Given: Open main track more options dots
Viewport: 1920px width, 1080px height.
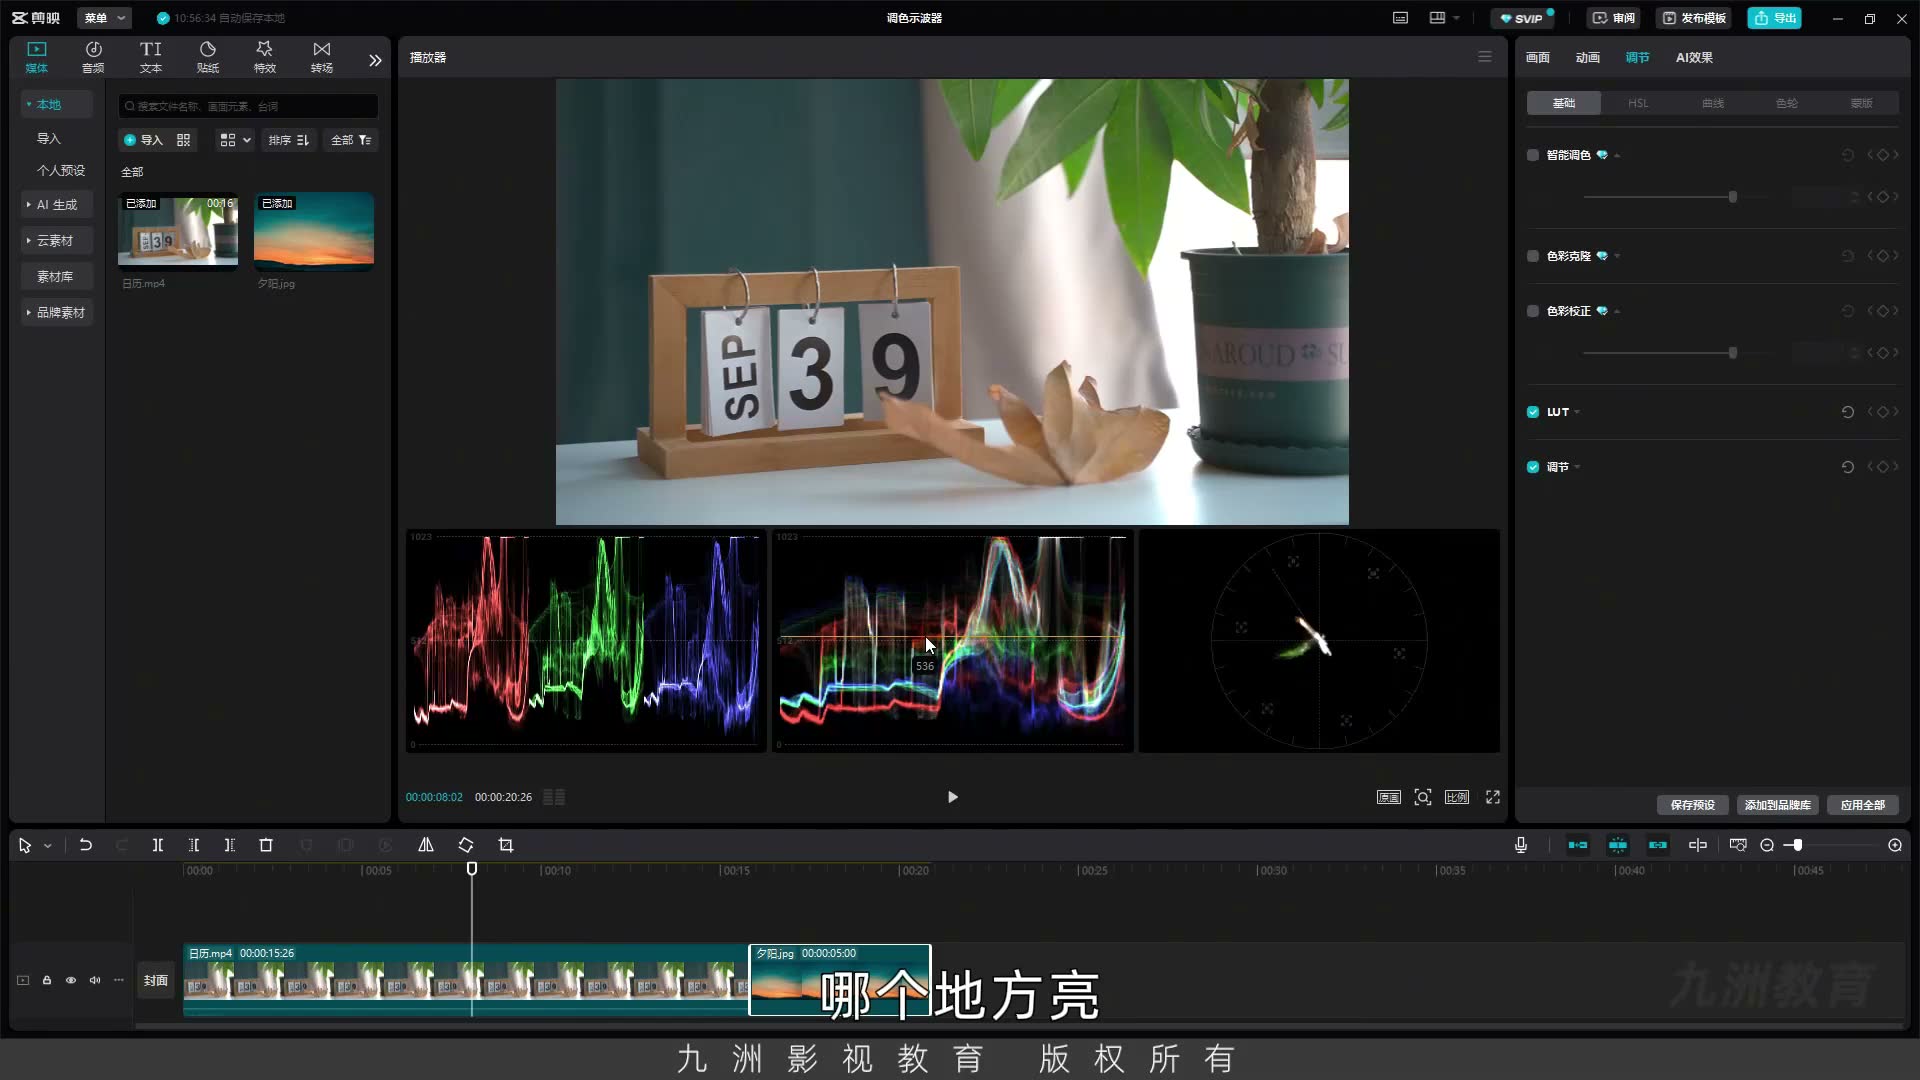Looking at the screenshot, I should 119,980.
